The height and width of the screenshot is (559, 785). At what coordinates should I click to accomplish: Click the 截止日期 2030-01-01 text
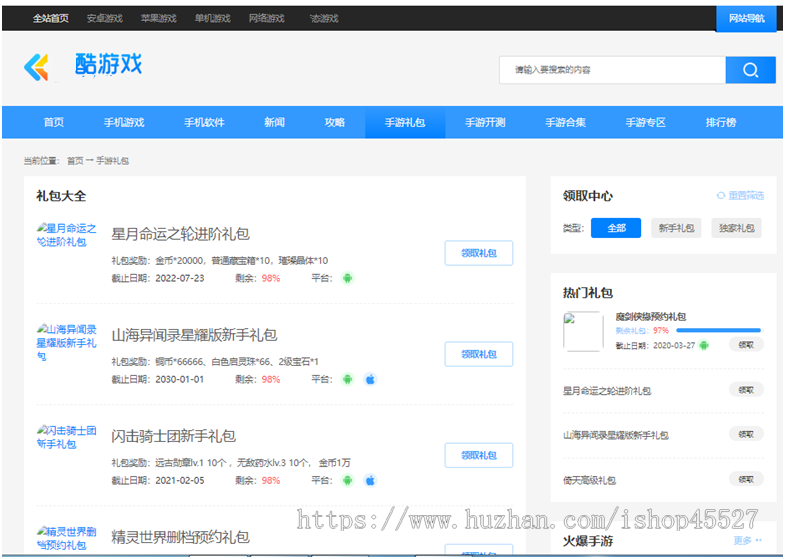coord(158,379)
